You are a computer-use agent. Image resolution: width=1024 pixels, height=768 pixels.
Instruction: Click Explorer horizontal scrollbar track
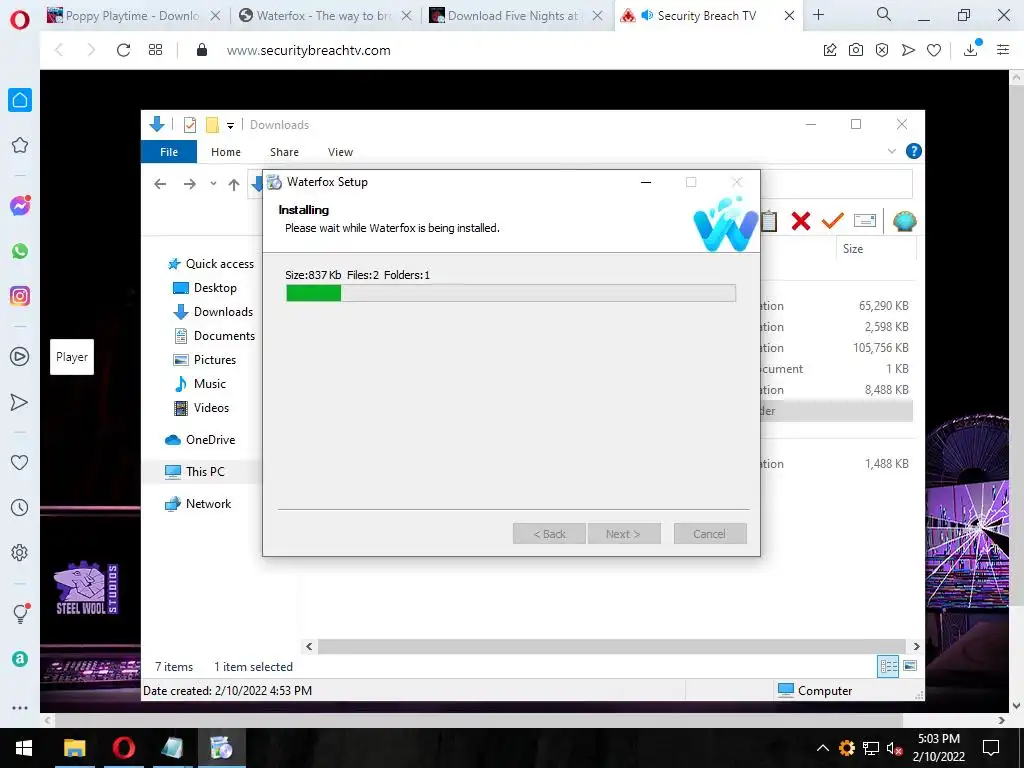[612, 647]
